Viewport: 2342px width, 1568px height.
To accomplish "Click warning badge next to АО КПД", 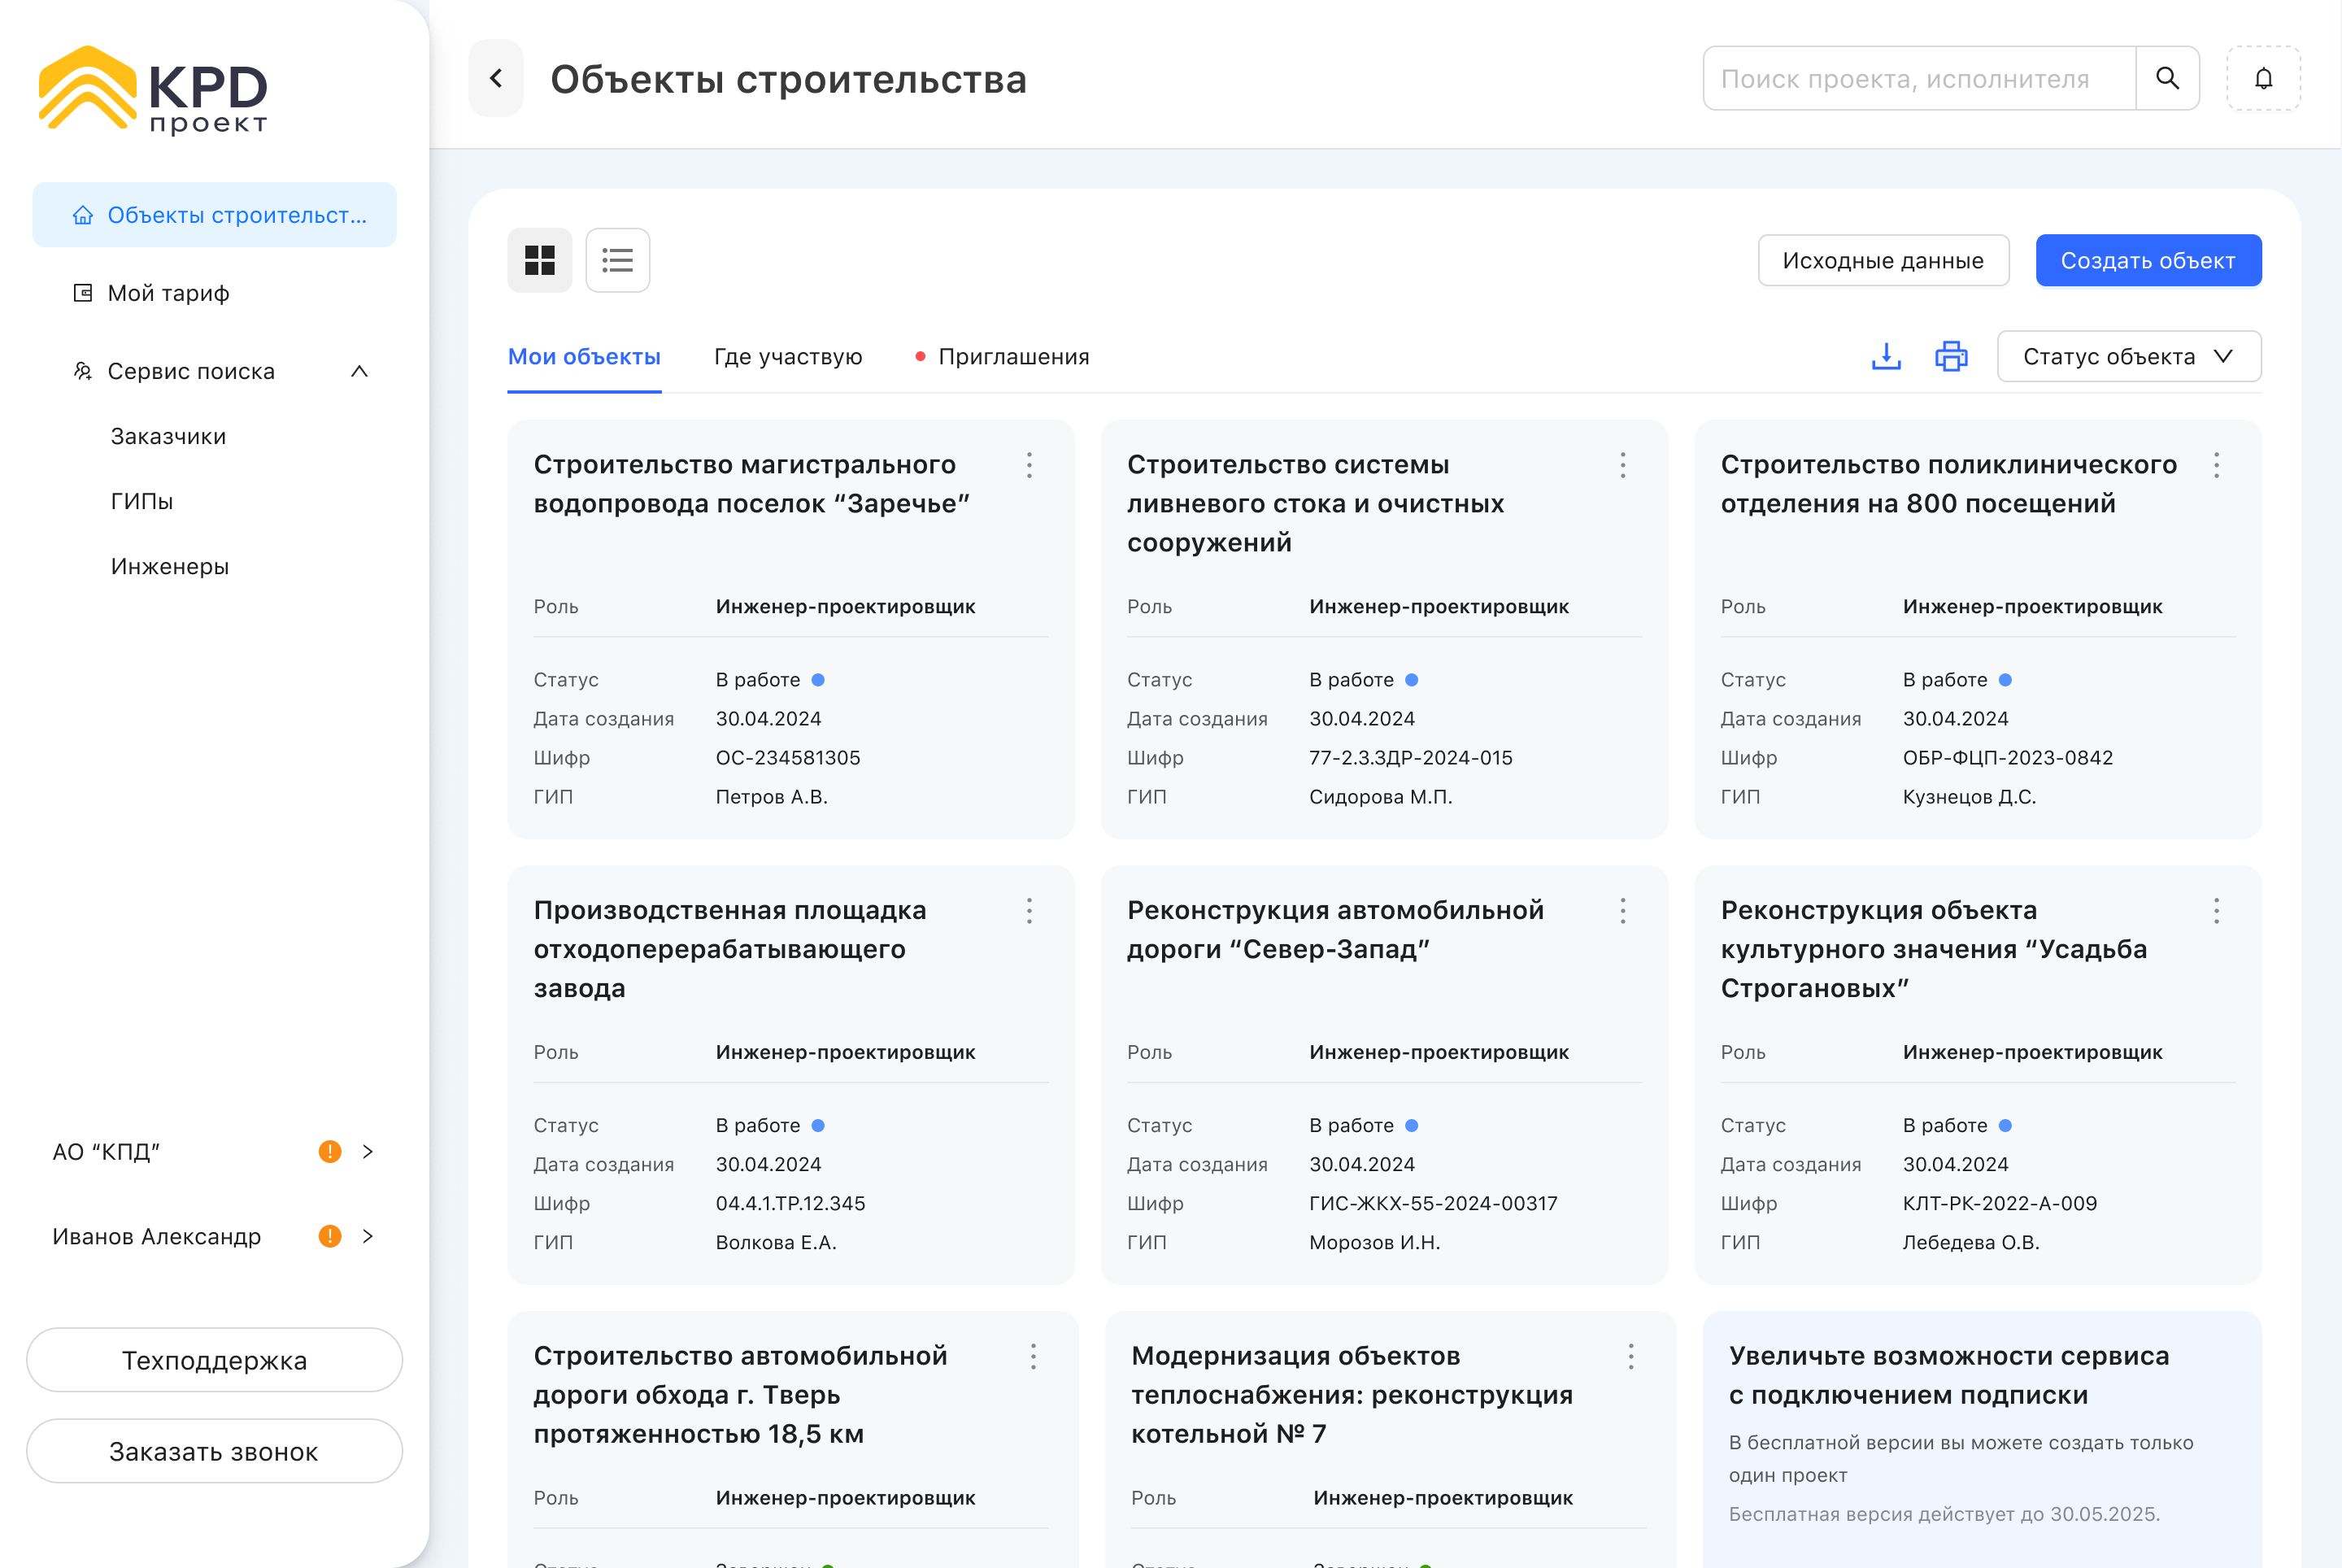I will tap(330, 1152).
